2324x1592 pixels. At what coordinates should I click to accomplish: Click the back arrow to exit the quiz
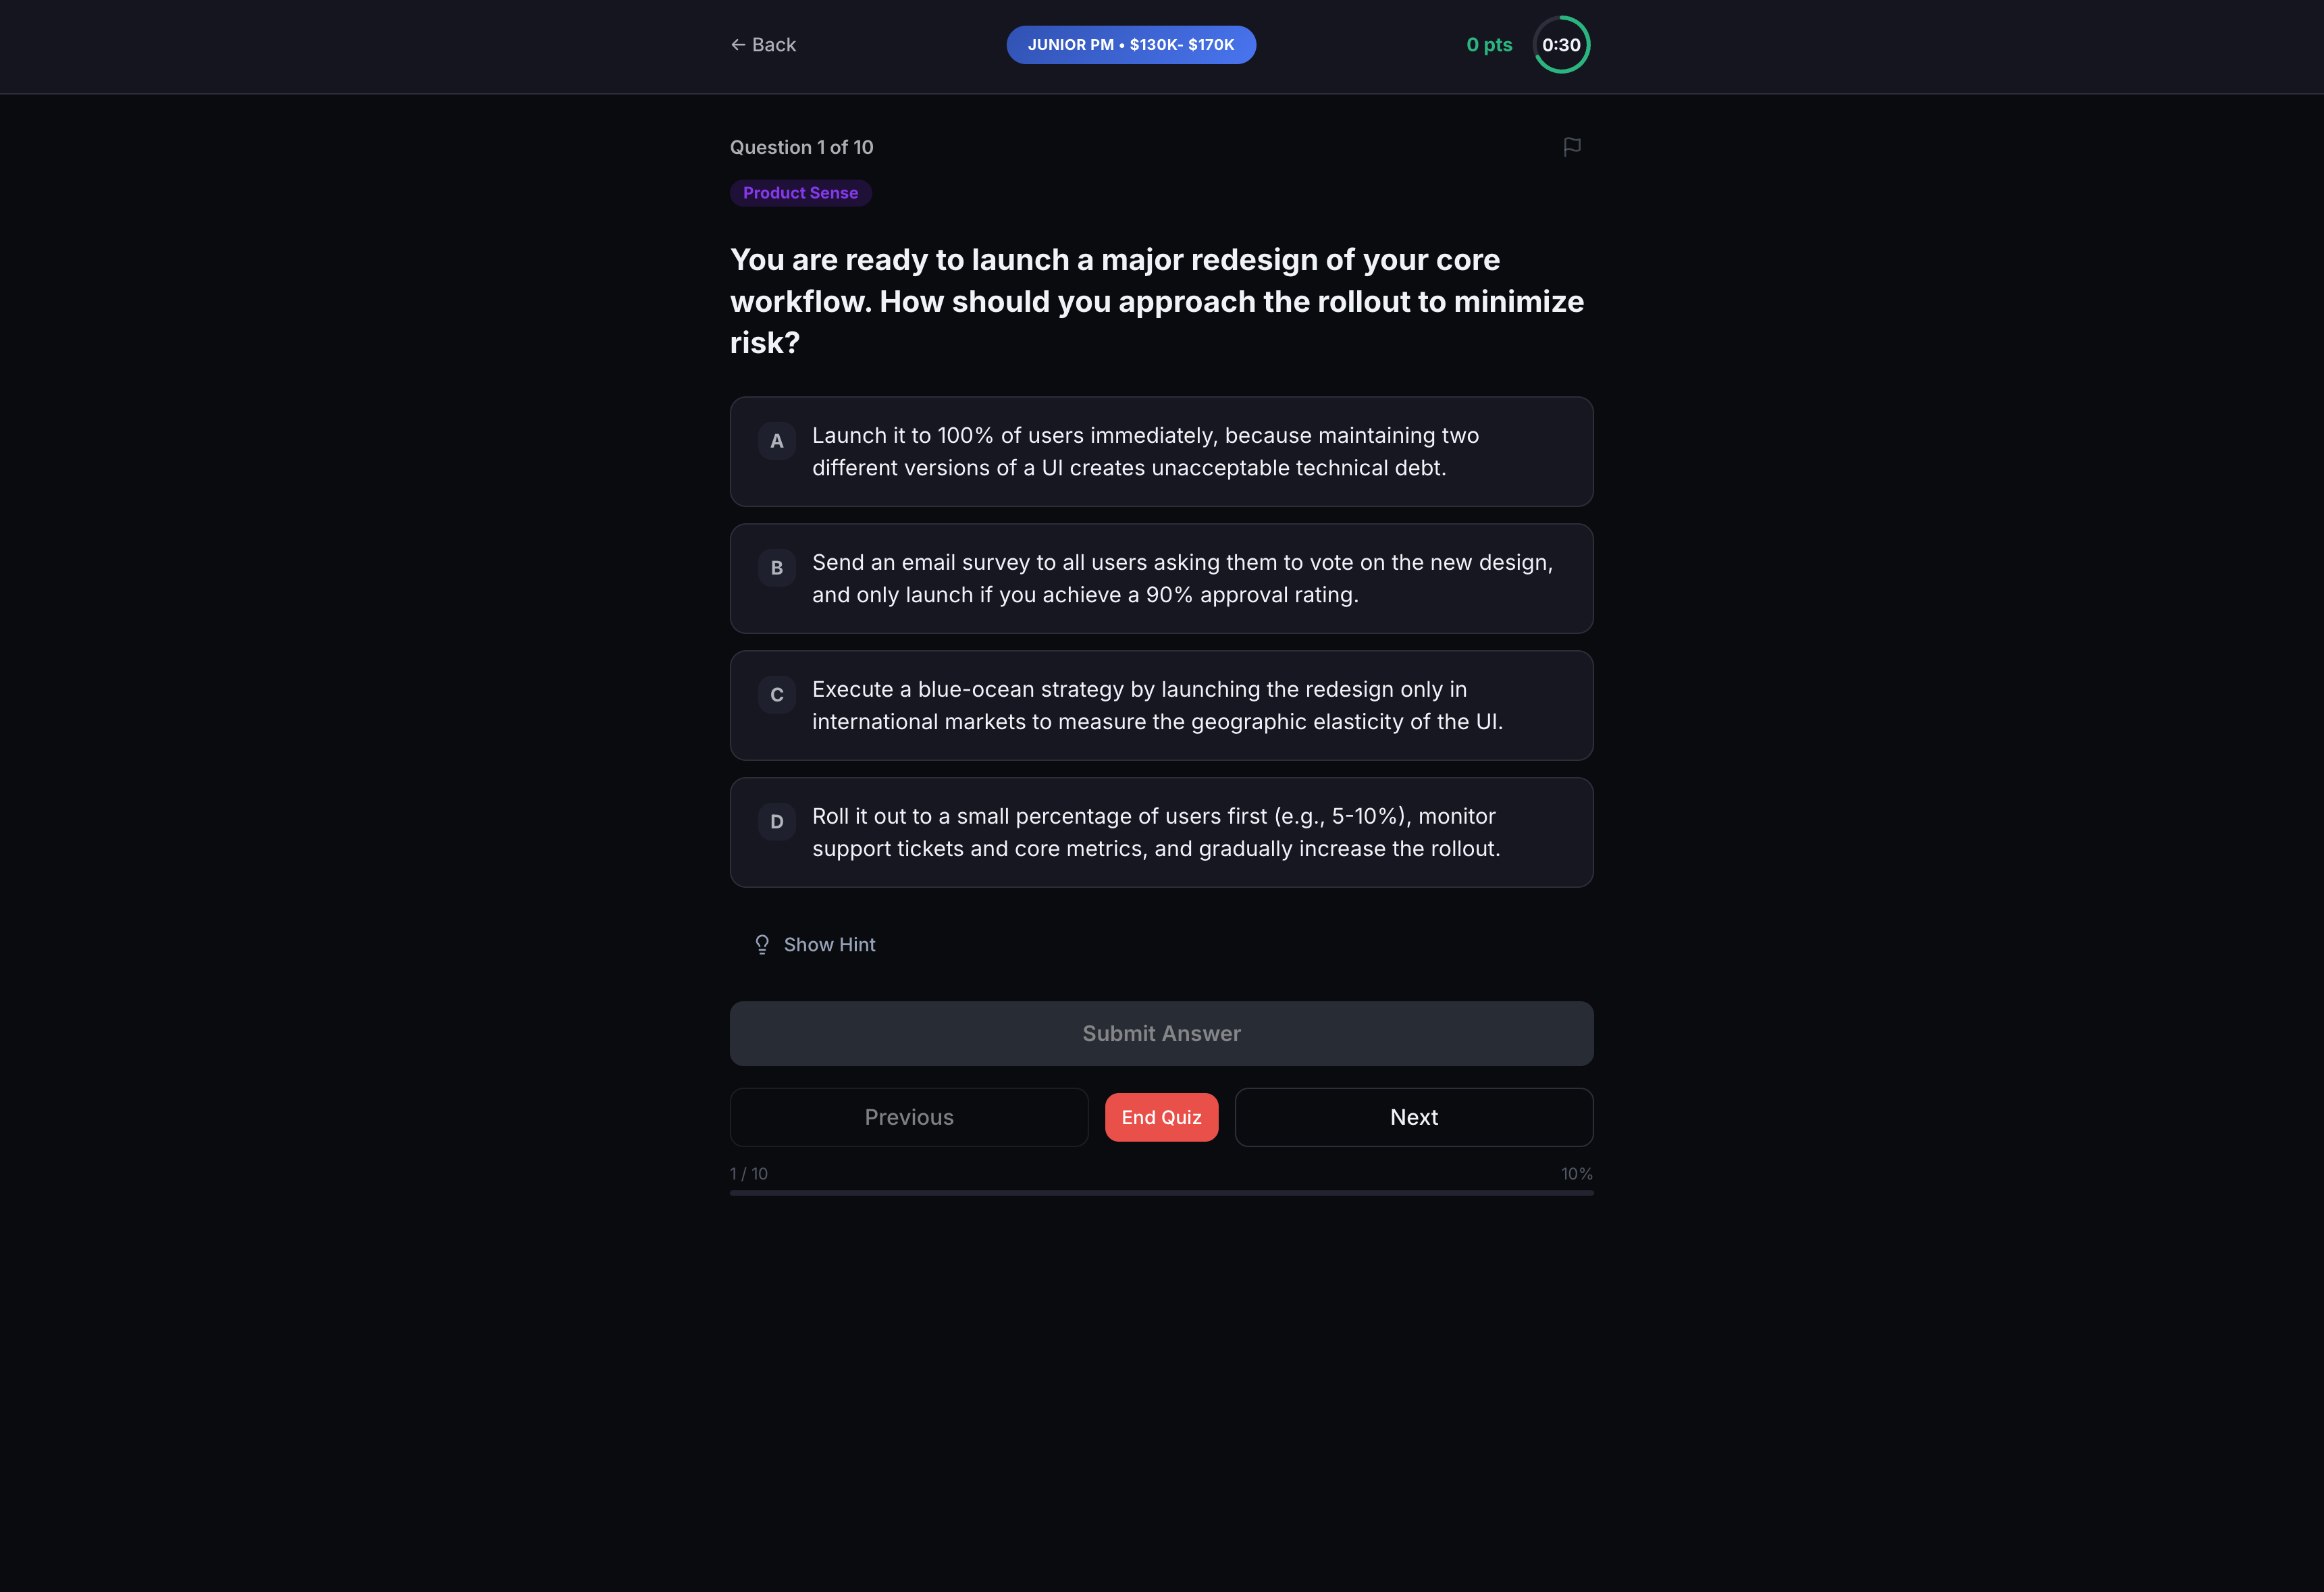(x=763, y=44)
